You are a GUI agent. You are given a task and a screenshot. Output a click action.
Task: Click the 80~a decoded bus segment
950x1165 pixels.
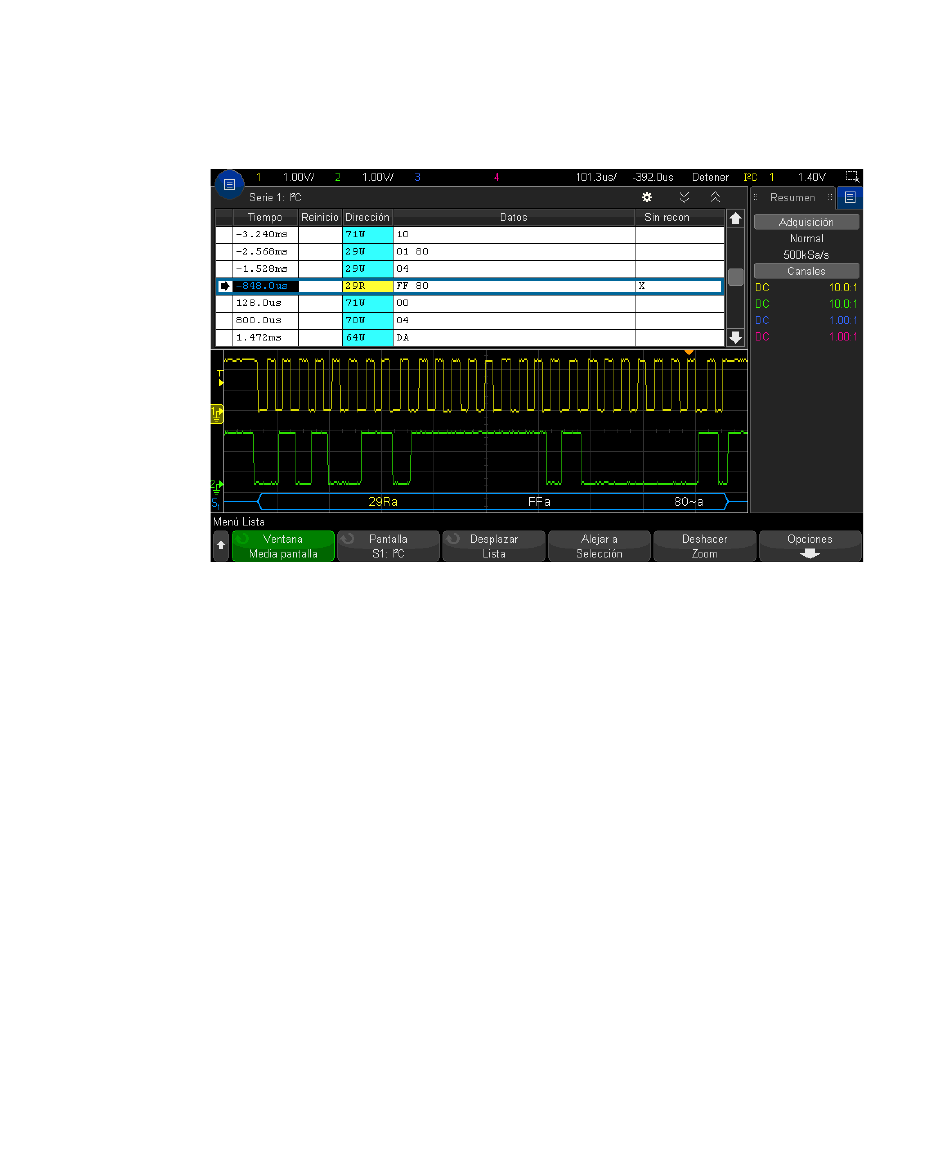pos(689,502)
